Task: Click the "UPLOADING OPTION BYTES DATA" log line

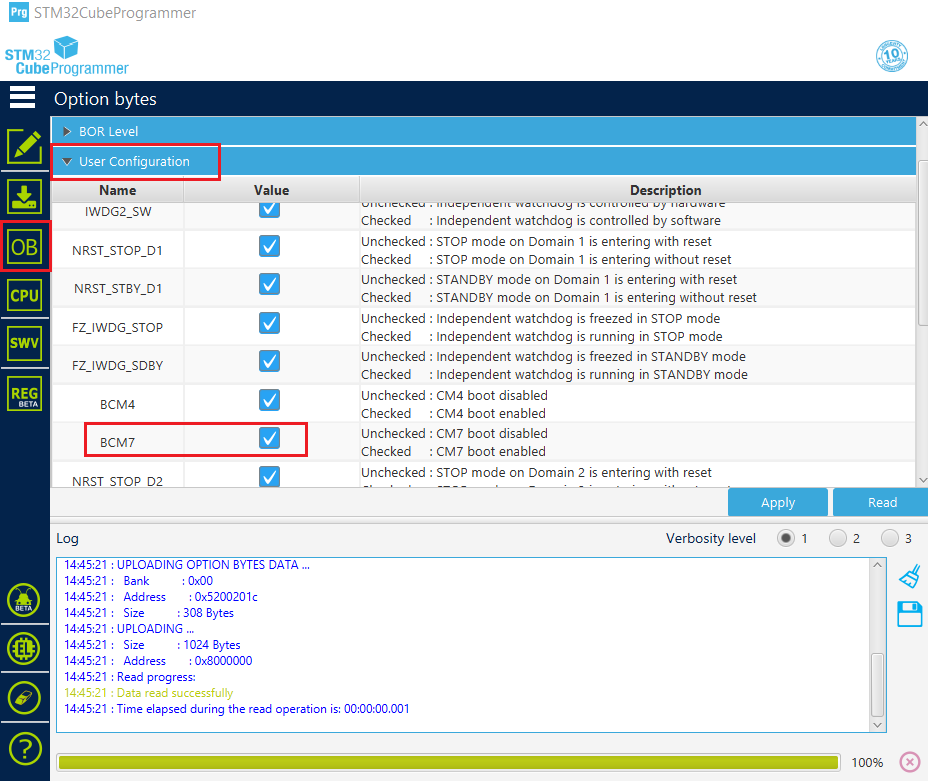Action: click(187, 564)
